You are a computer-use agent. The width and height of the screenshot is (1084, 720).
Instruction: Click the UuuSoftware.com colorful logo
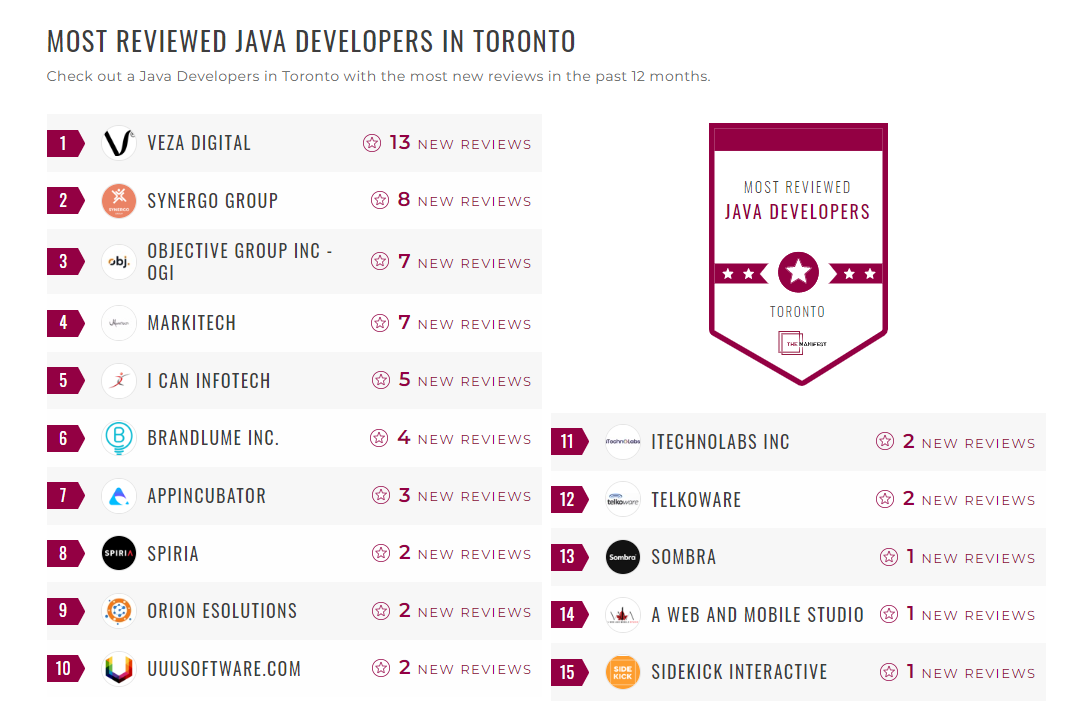(x=118, y=668)
